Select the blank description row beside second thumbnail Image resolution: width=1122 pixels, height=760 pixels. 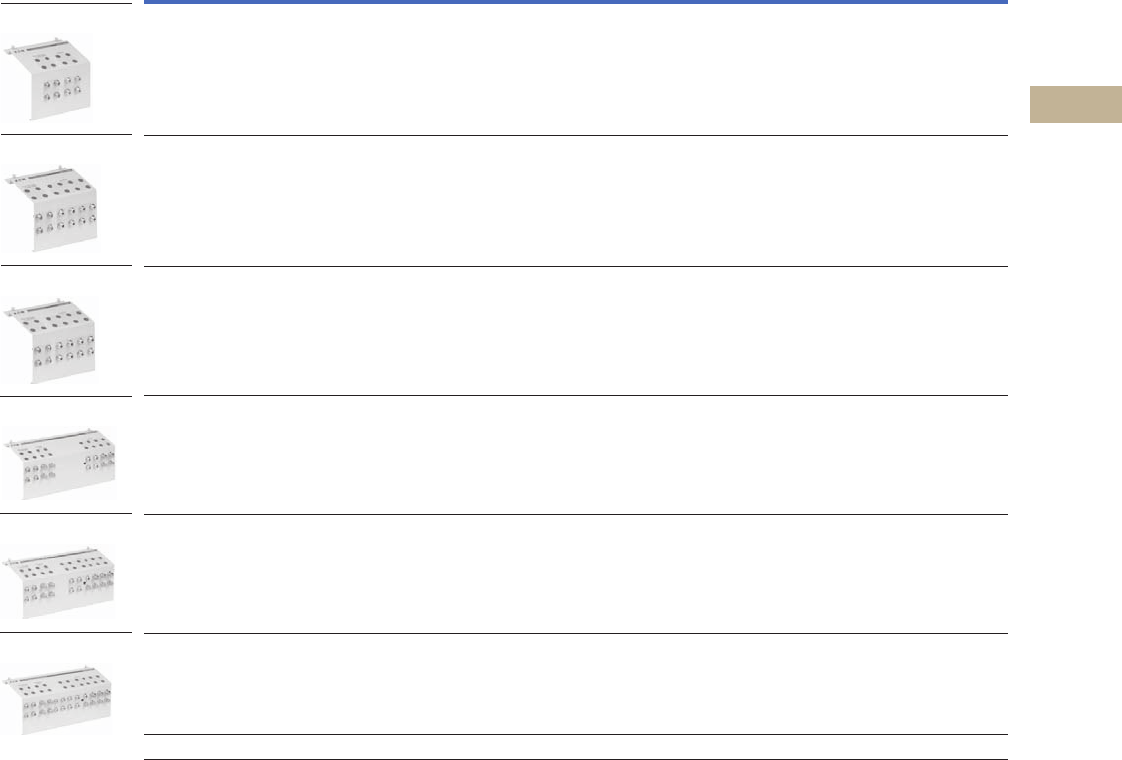[x=575, y=201]
